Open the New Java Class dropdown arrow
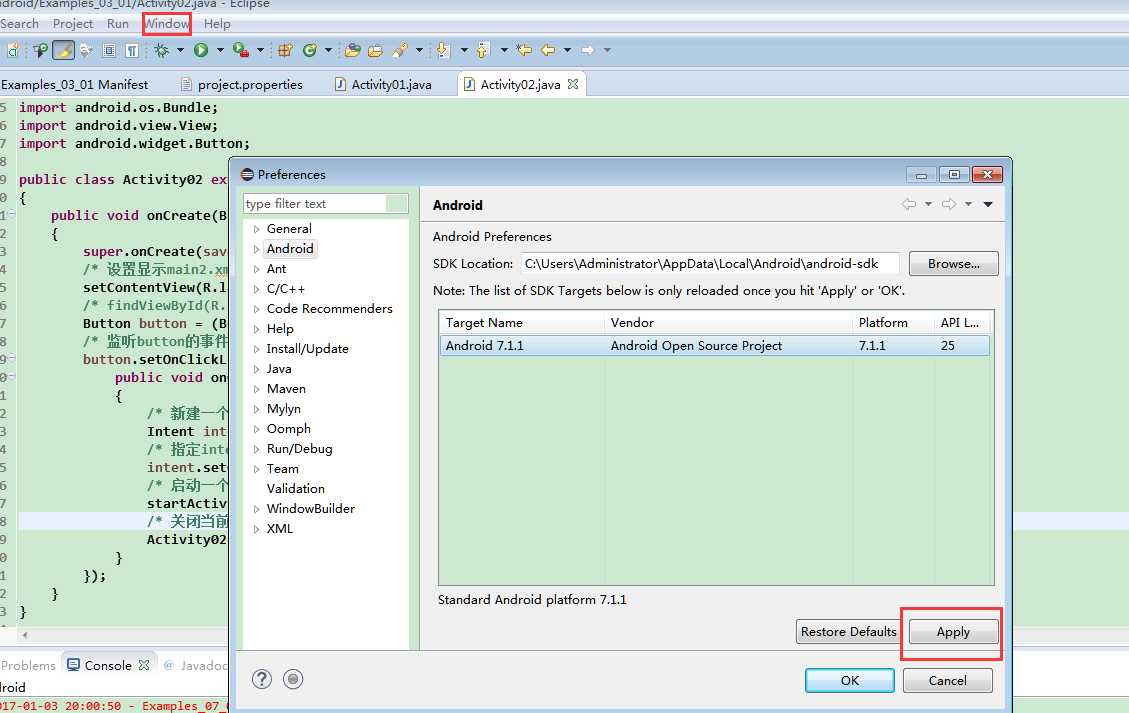The width and height of the screenshot is (1129, 713). (328, 50)
